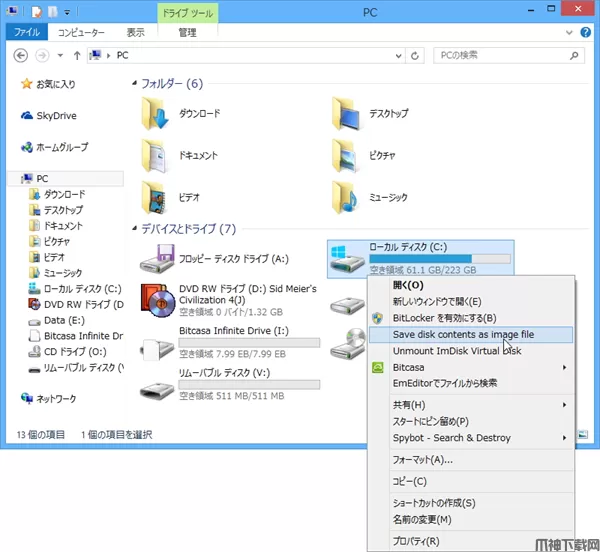Click the C: drive usage bar
The image size is (600, 552).
pos(440,259)
